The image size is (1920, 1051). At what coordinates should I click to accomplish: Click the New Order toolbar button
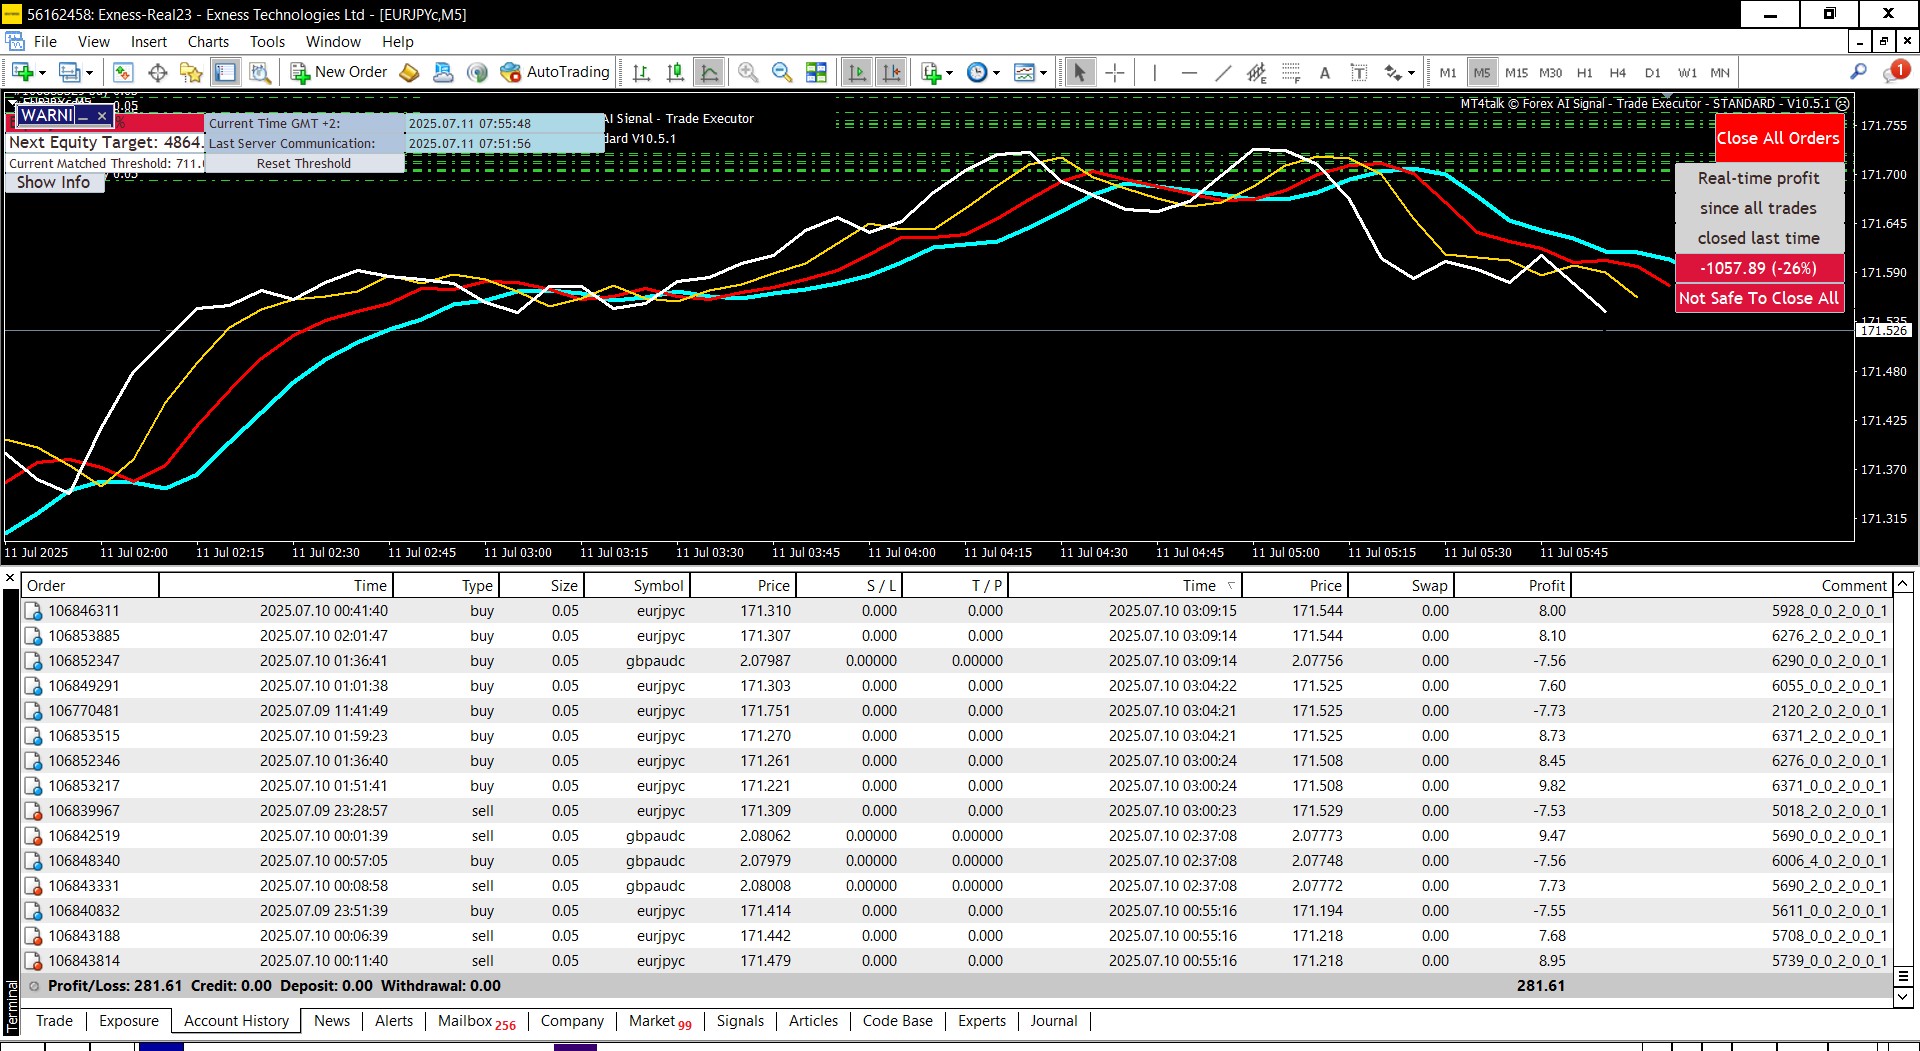point(339,72)
